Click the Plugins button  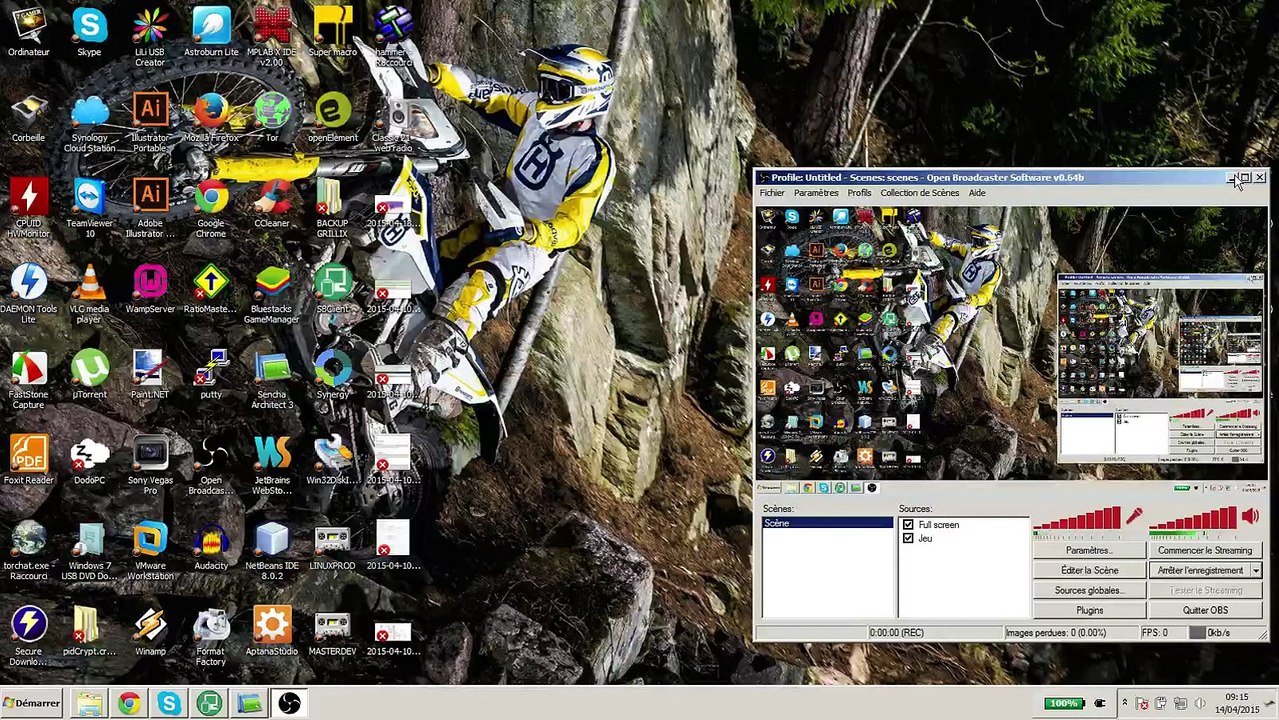coord(1089,610)
